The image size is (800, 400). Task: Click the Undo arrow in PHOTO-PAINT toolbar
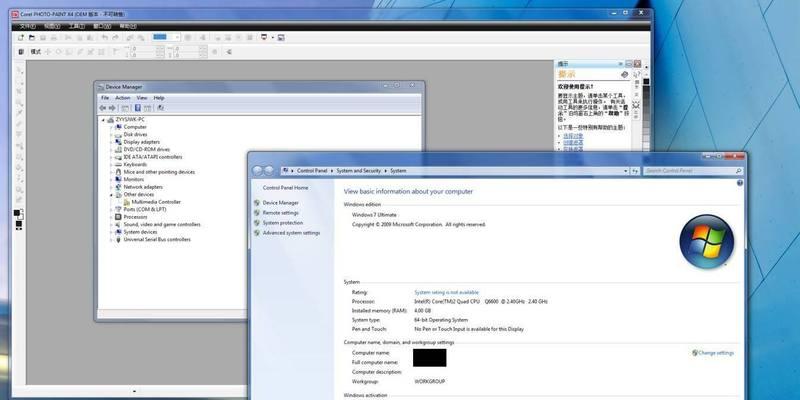click(x=105, y=37)
